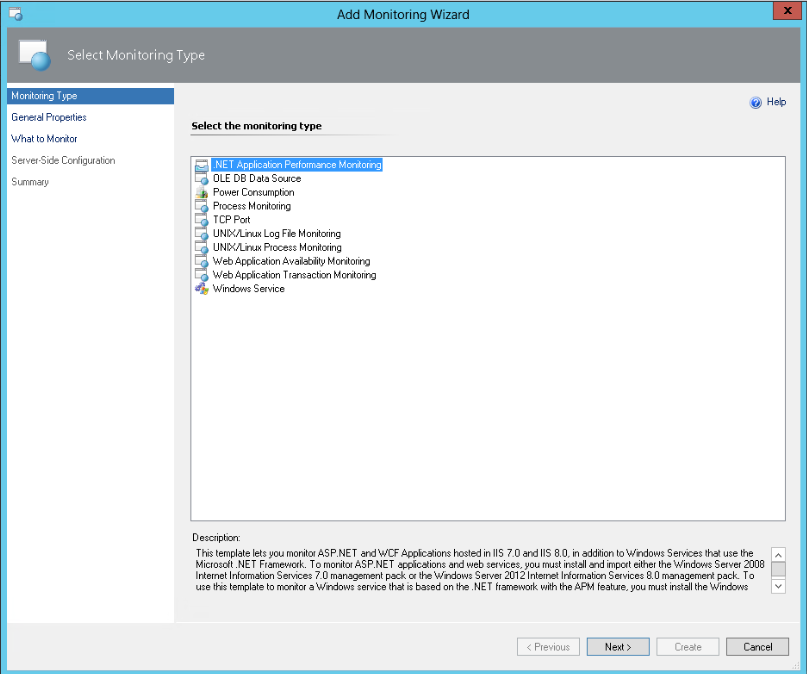Click the Windows Service gear icon

click(x=202, y=289)
